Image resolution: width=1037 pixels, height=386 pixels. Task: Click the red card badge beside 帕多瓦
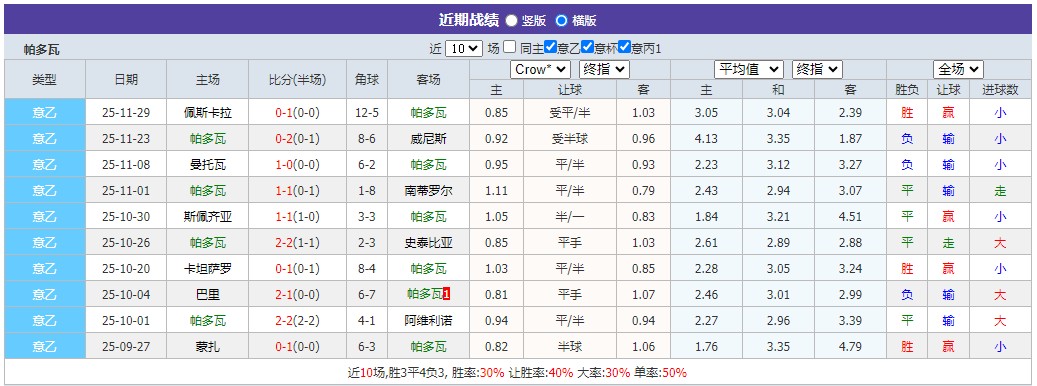tap(447, 294)
